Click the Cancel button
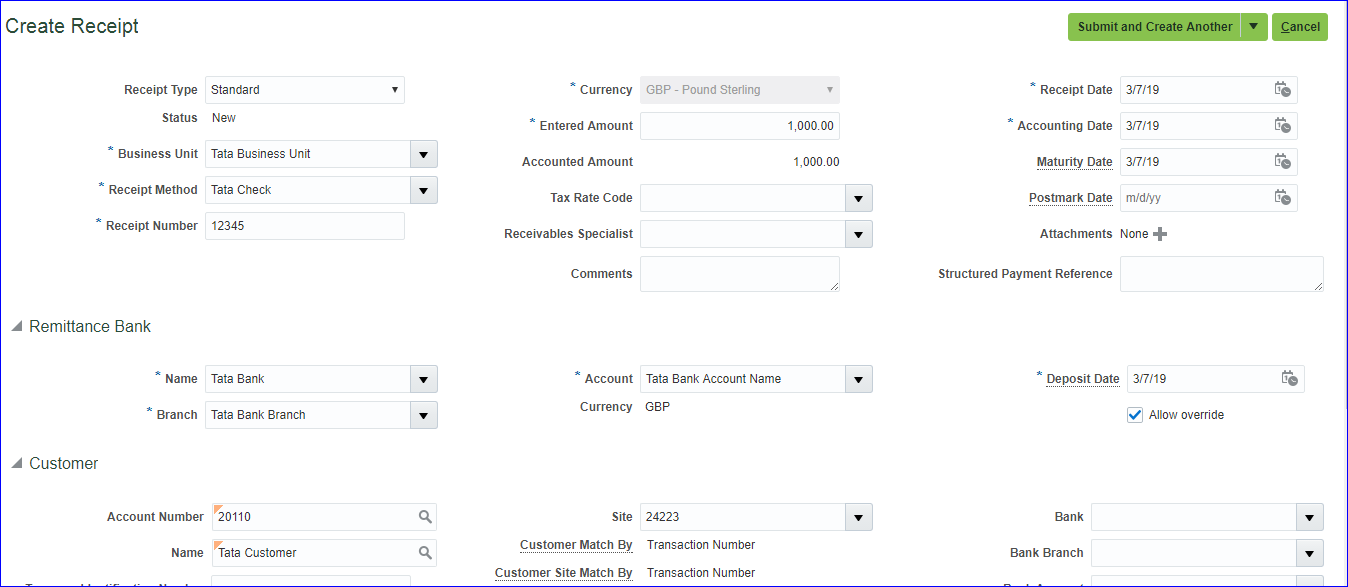1348x587 pixels. 1300,27
